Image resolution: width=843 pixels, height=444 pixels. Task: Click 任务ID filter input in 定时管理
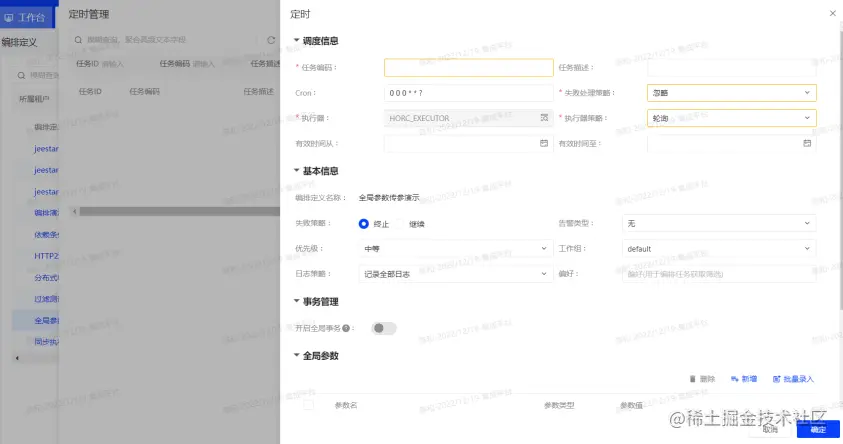coord(113,64)
